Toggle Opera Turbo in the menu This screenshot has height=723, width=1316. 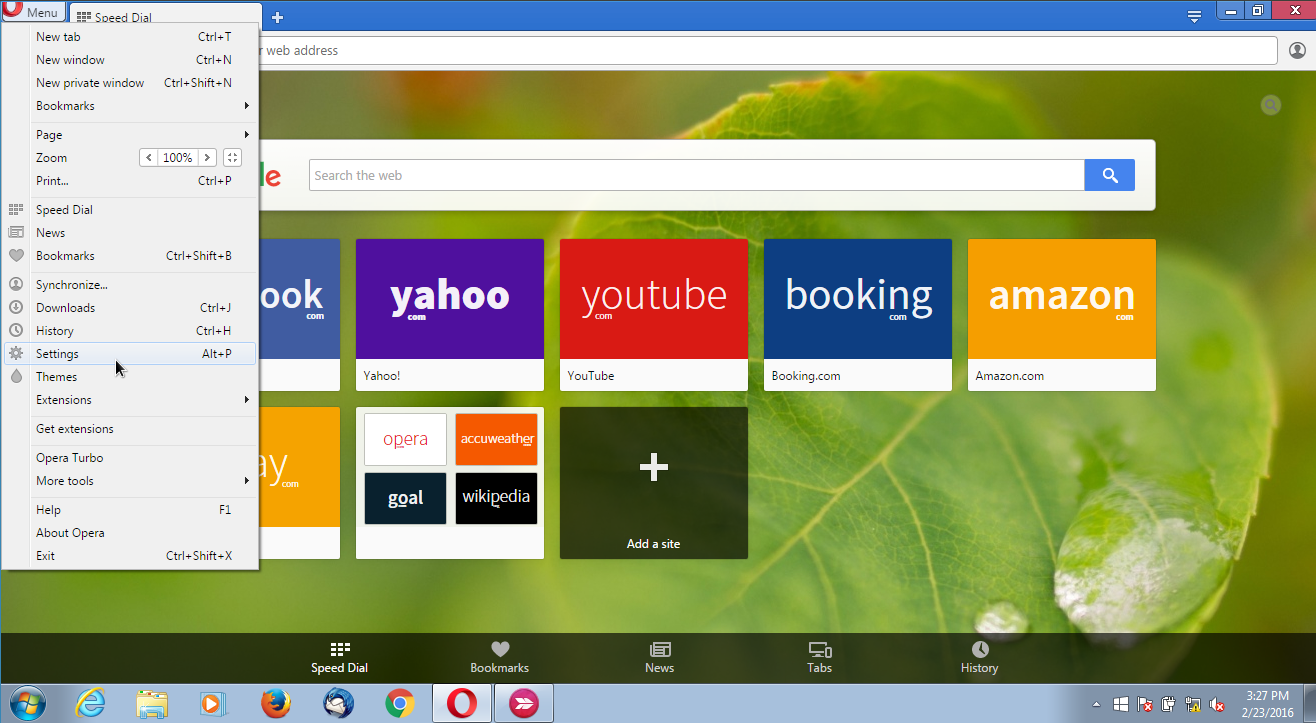(130, 458)
